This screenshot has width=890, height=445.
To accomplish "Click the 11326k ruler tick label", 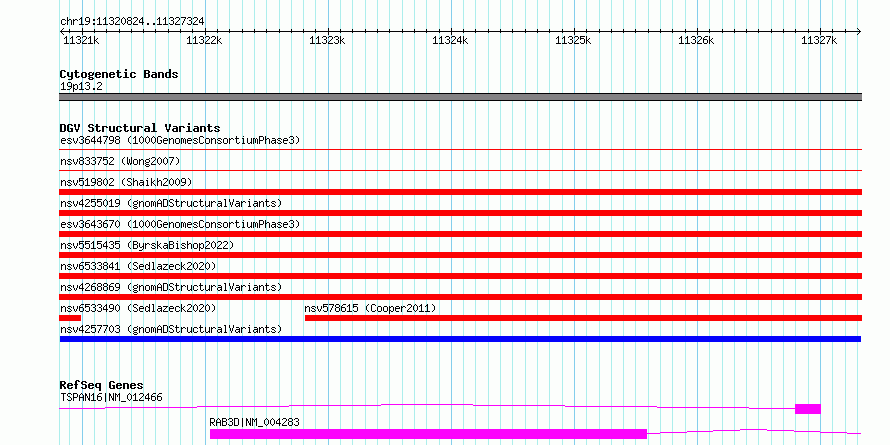I will tap(696, 40).
